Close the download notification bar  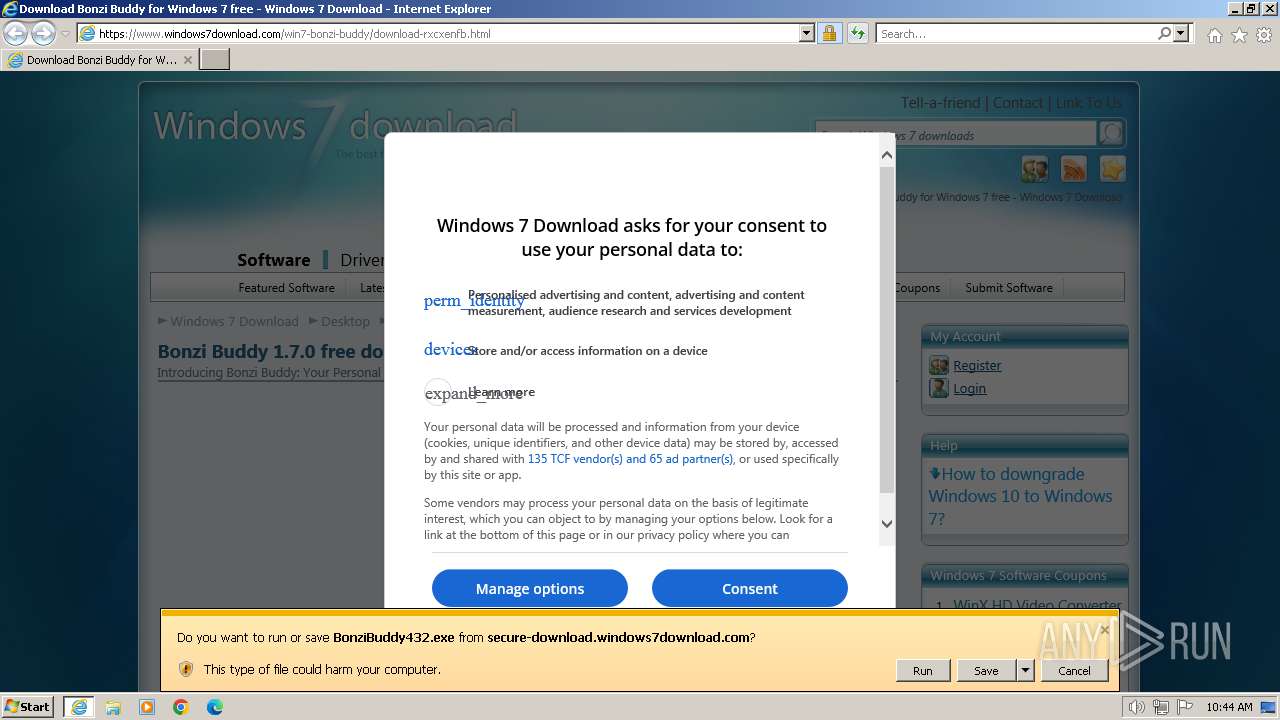1104,630
